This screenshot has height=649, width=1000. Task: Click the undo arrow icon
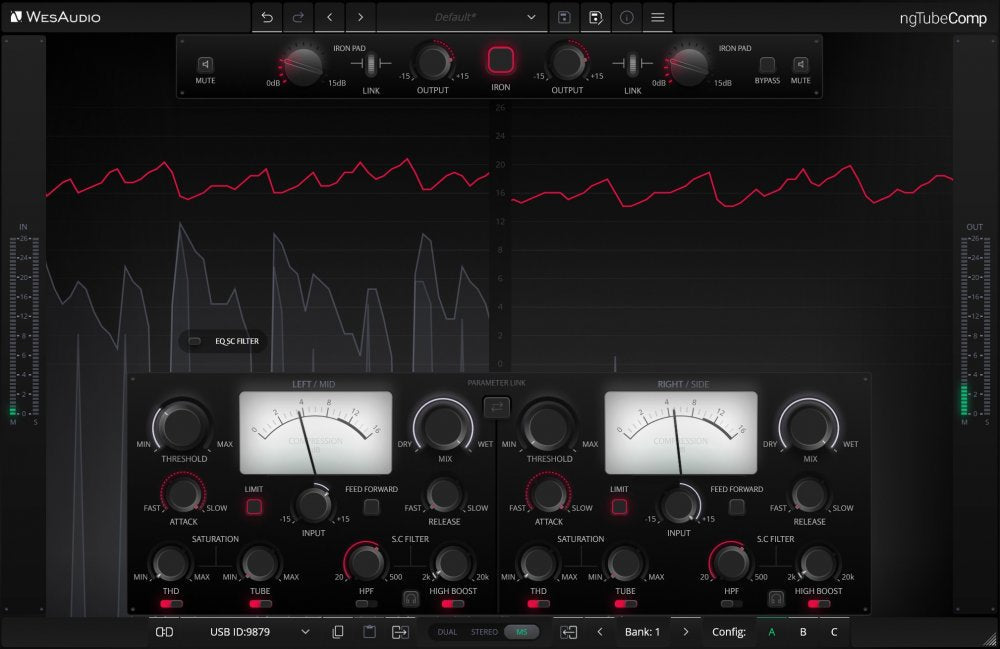coord(267,17)
